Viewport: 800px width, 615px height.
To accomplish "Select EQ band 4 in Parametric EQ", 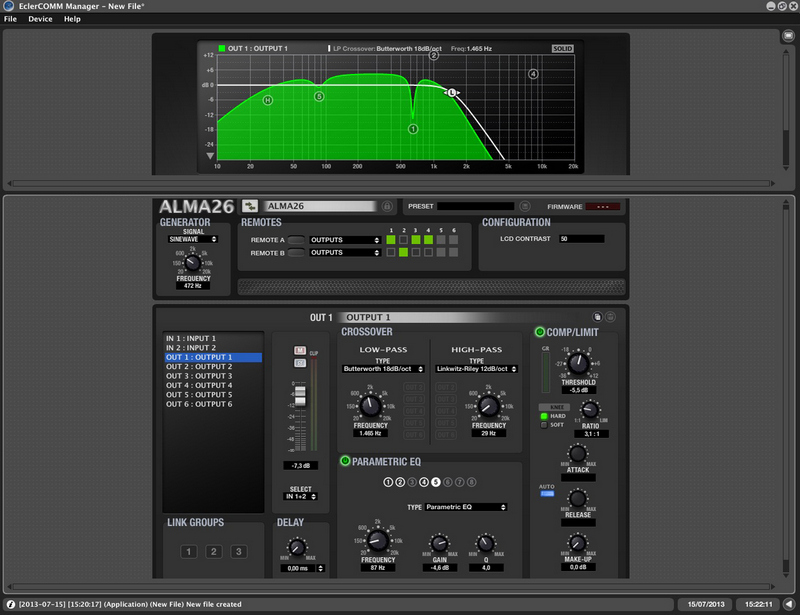I will point(424,482).
